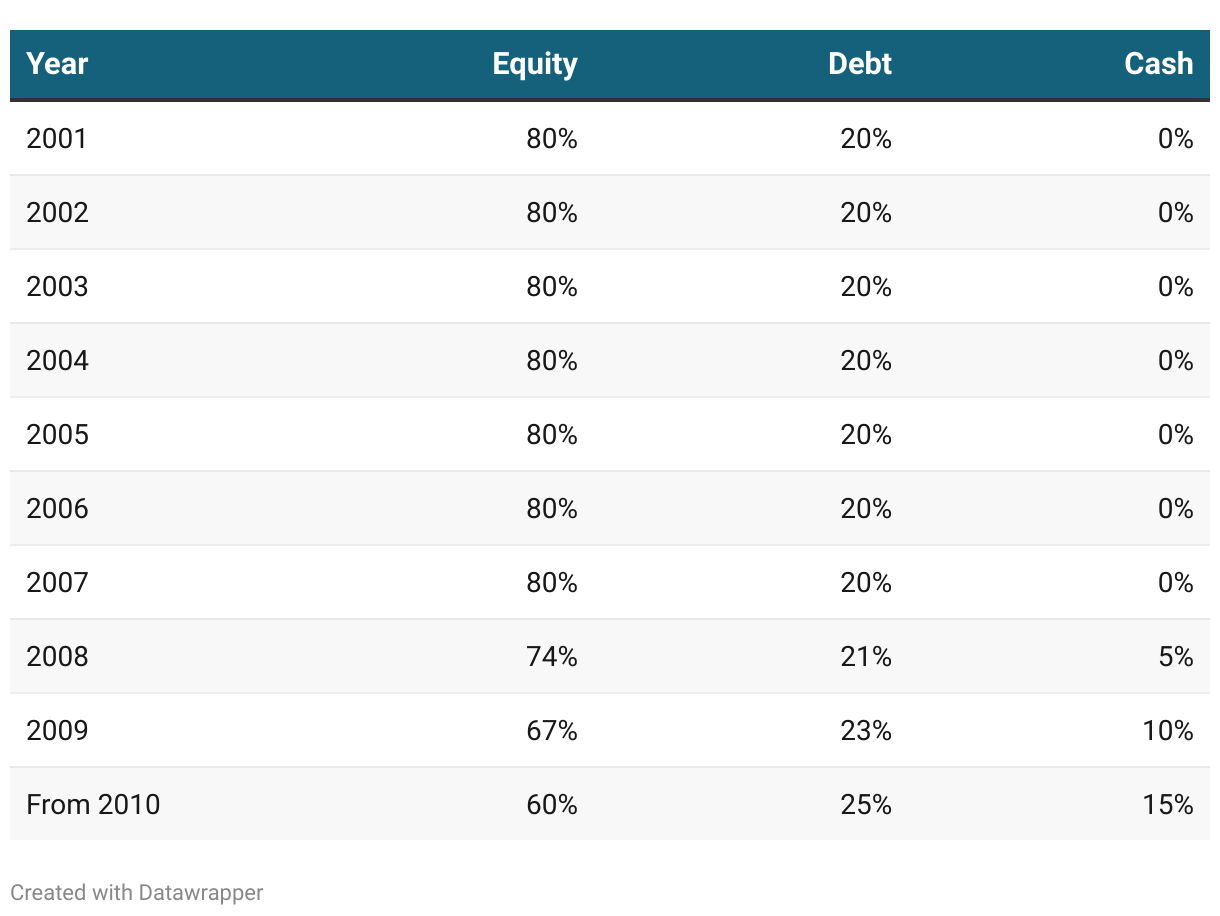Click the Cash column header
The width and height of the screenshot is (1220, 916).
(1159, 64)
